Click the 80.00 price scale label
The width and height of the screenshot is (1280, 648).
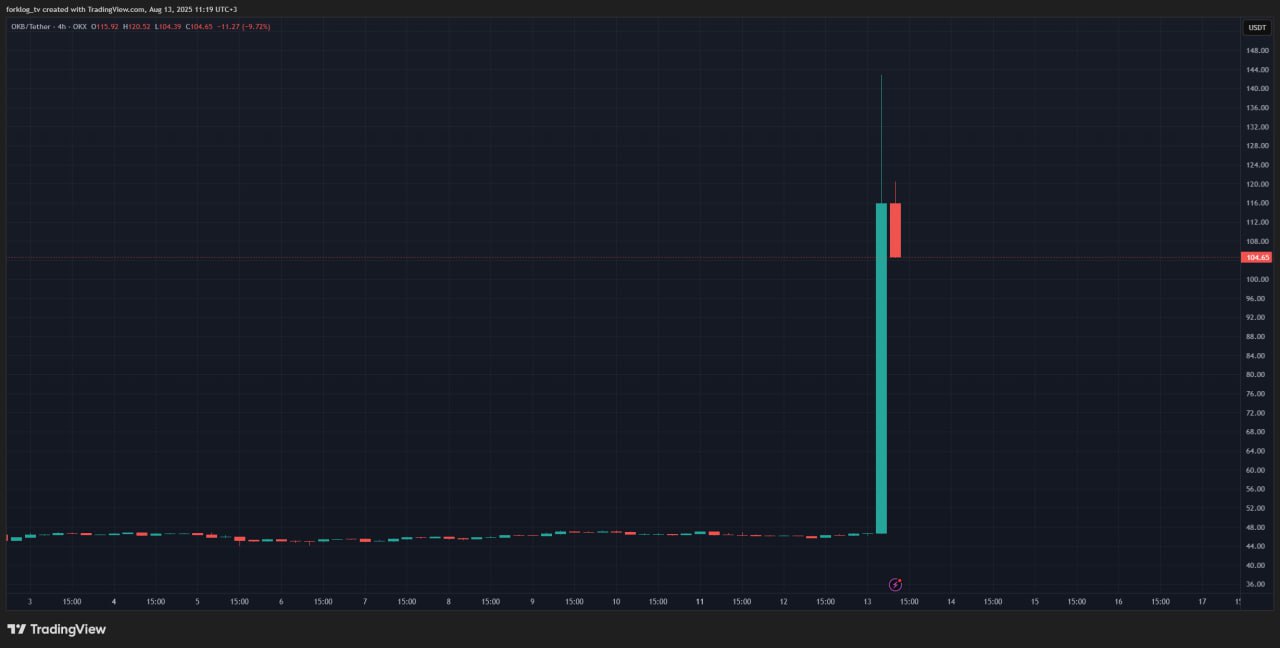point(1257,374)
